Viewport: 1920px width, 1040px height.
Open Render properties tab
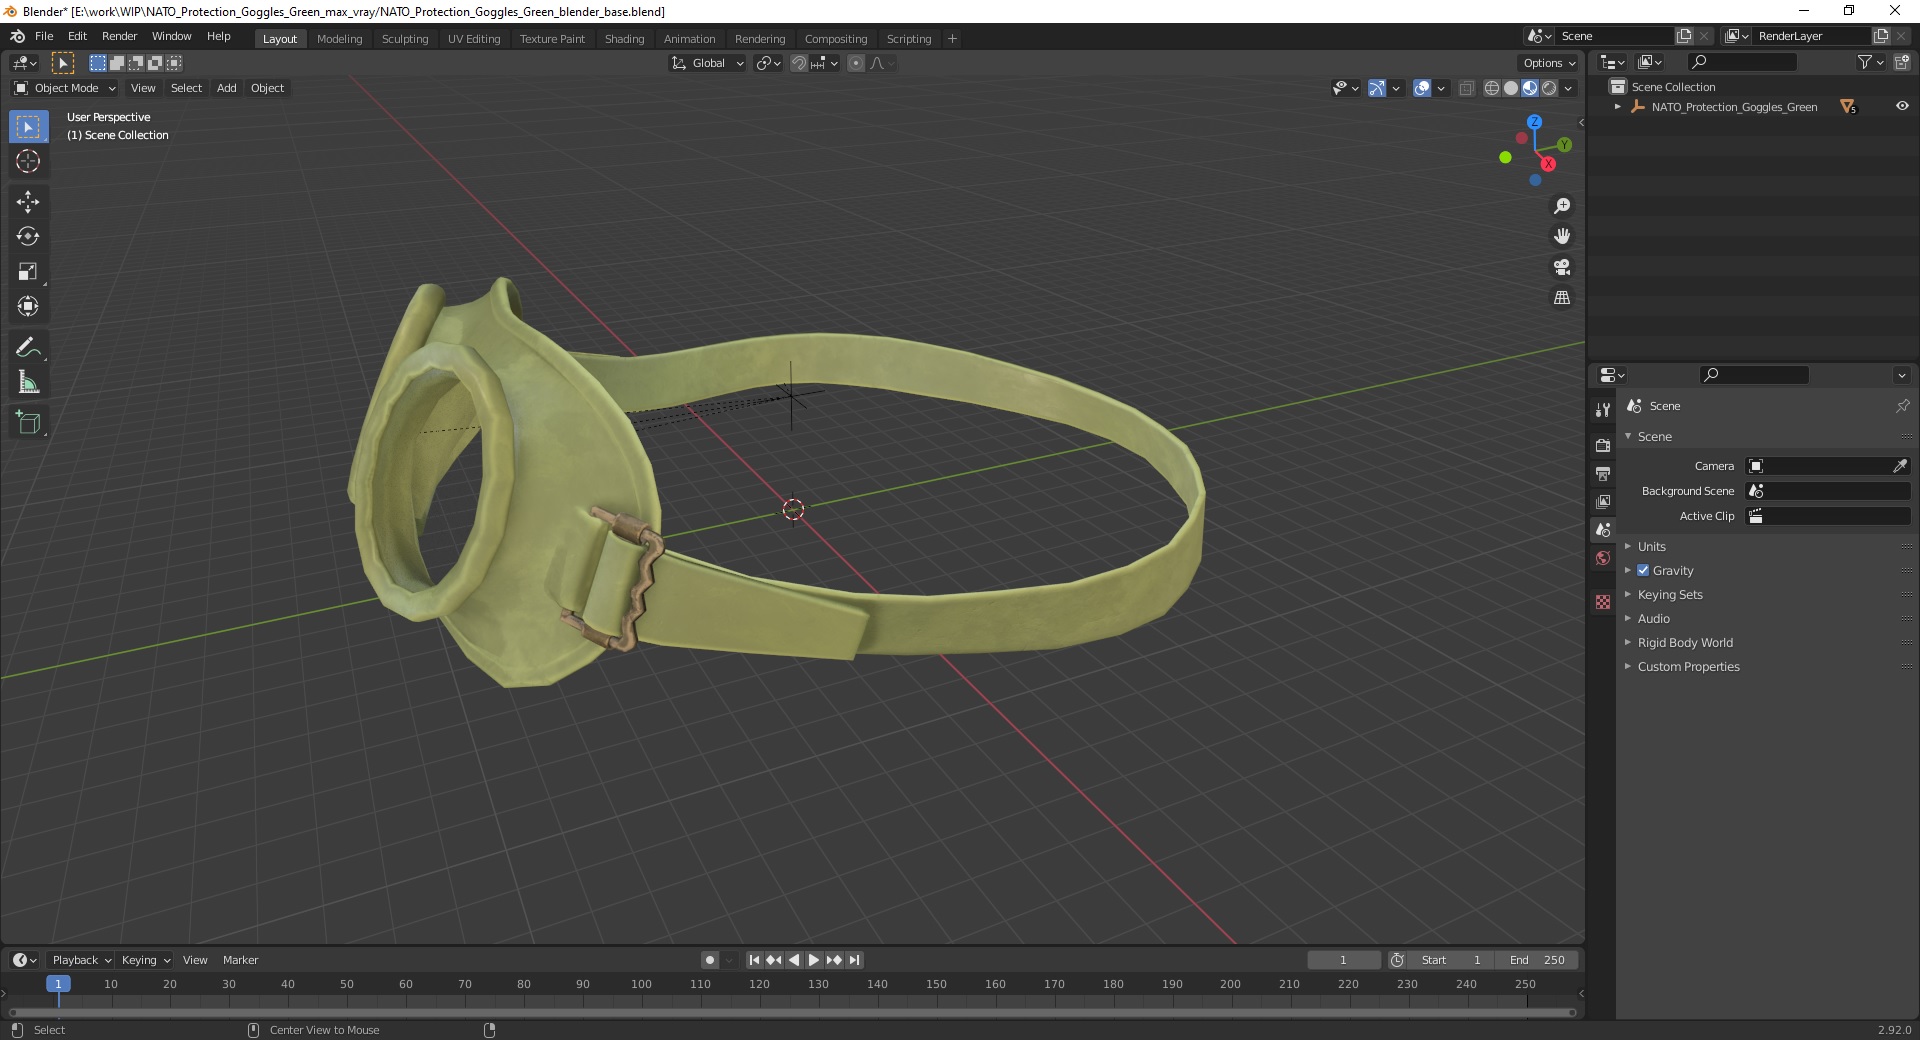point(1603,445)
